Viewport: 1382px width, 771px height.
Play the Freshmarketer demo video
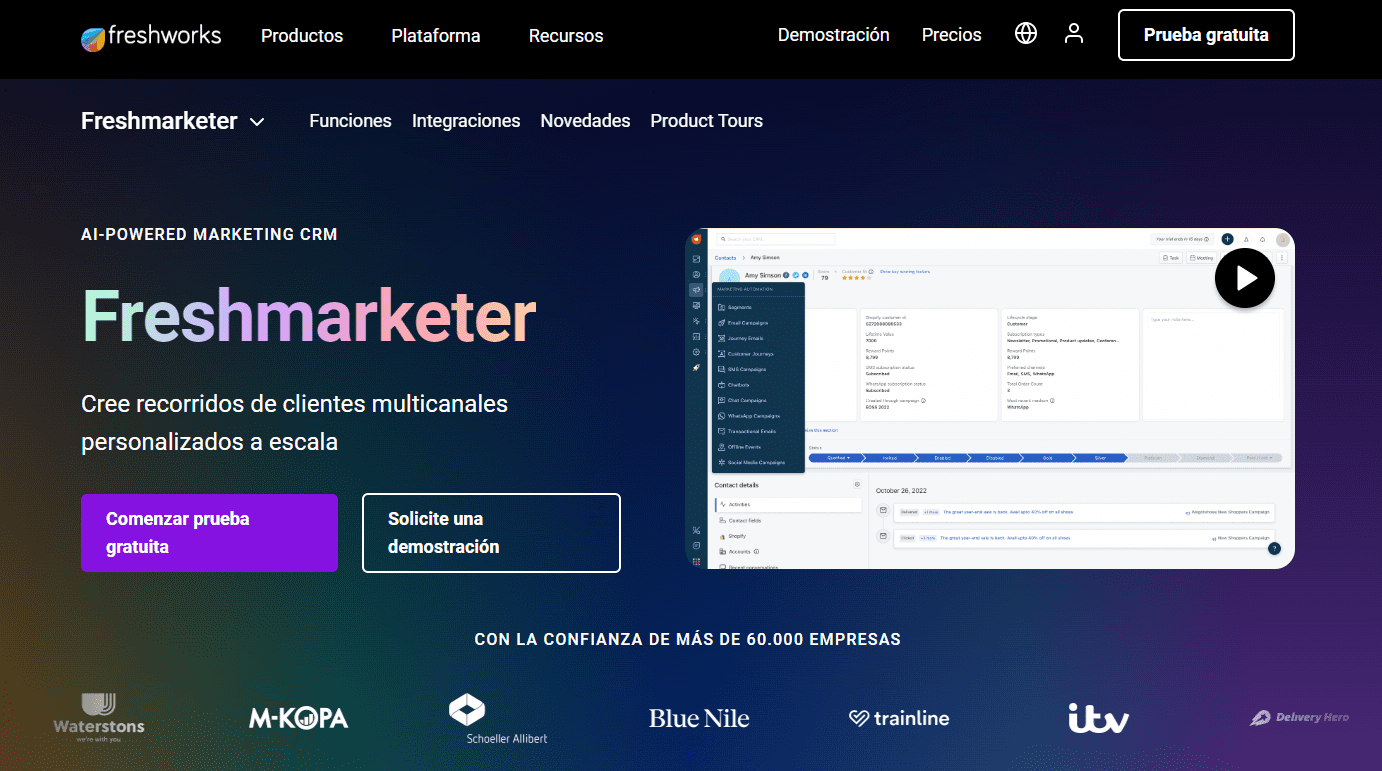[1244, 278]
